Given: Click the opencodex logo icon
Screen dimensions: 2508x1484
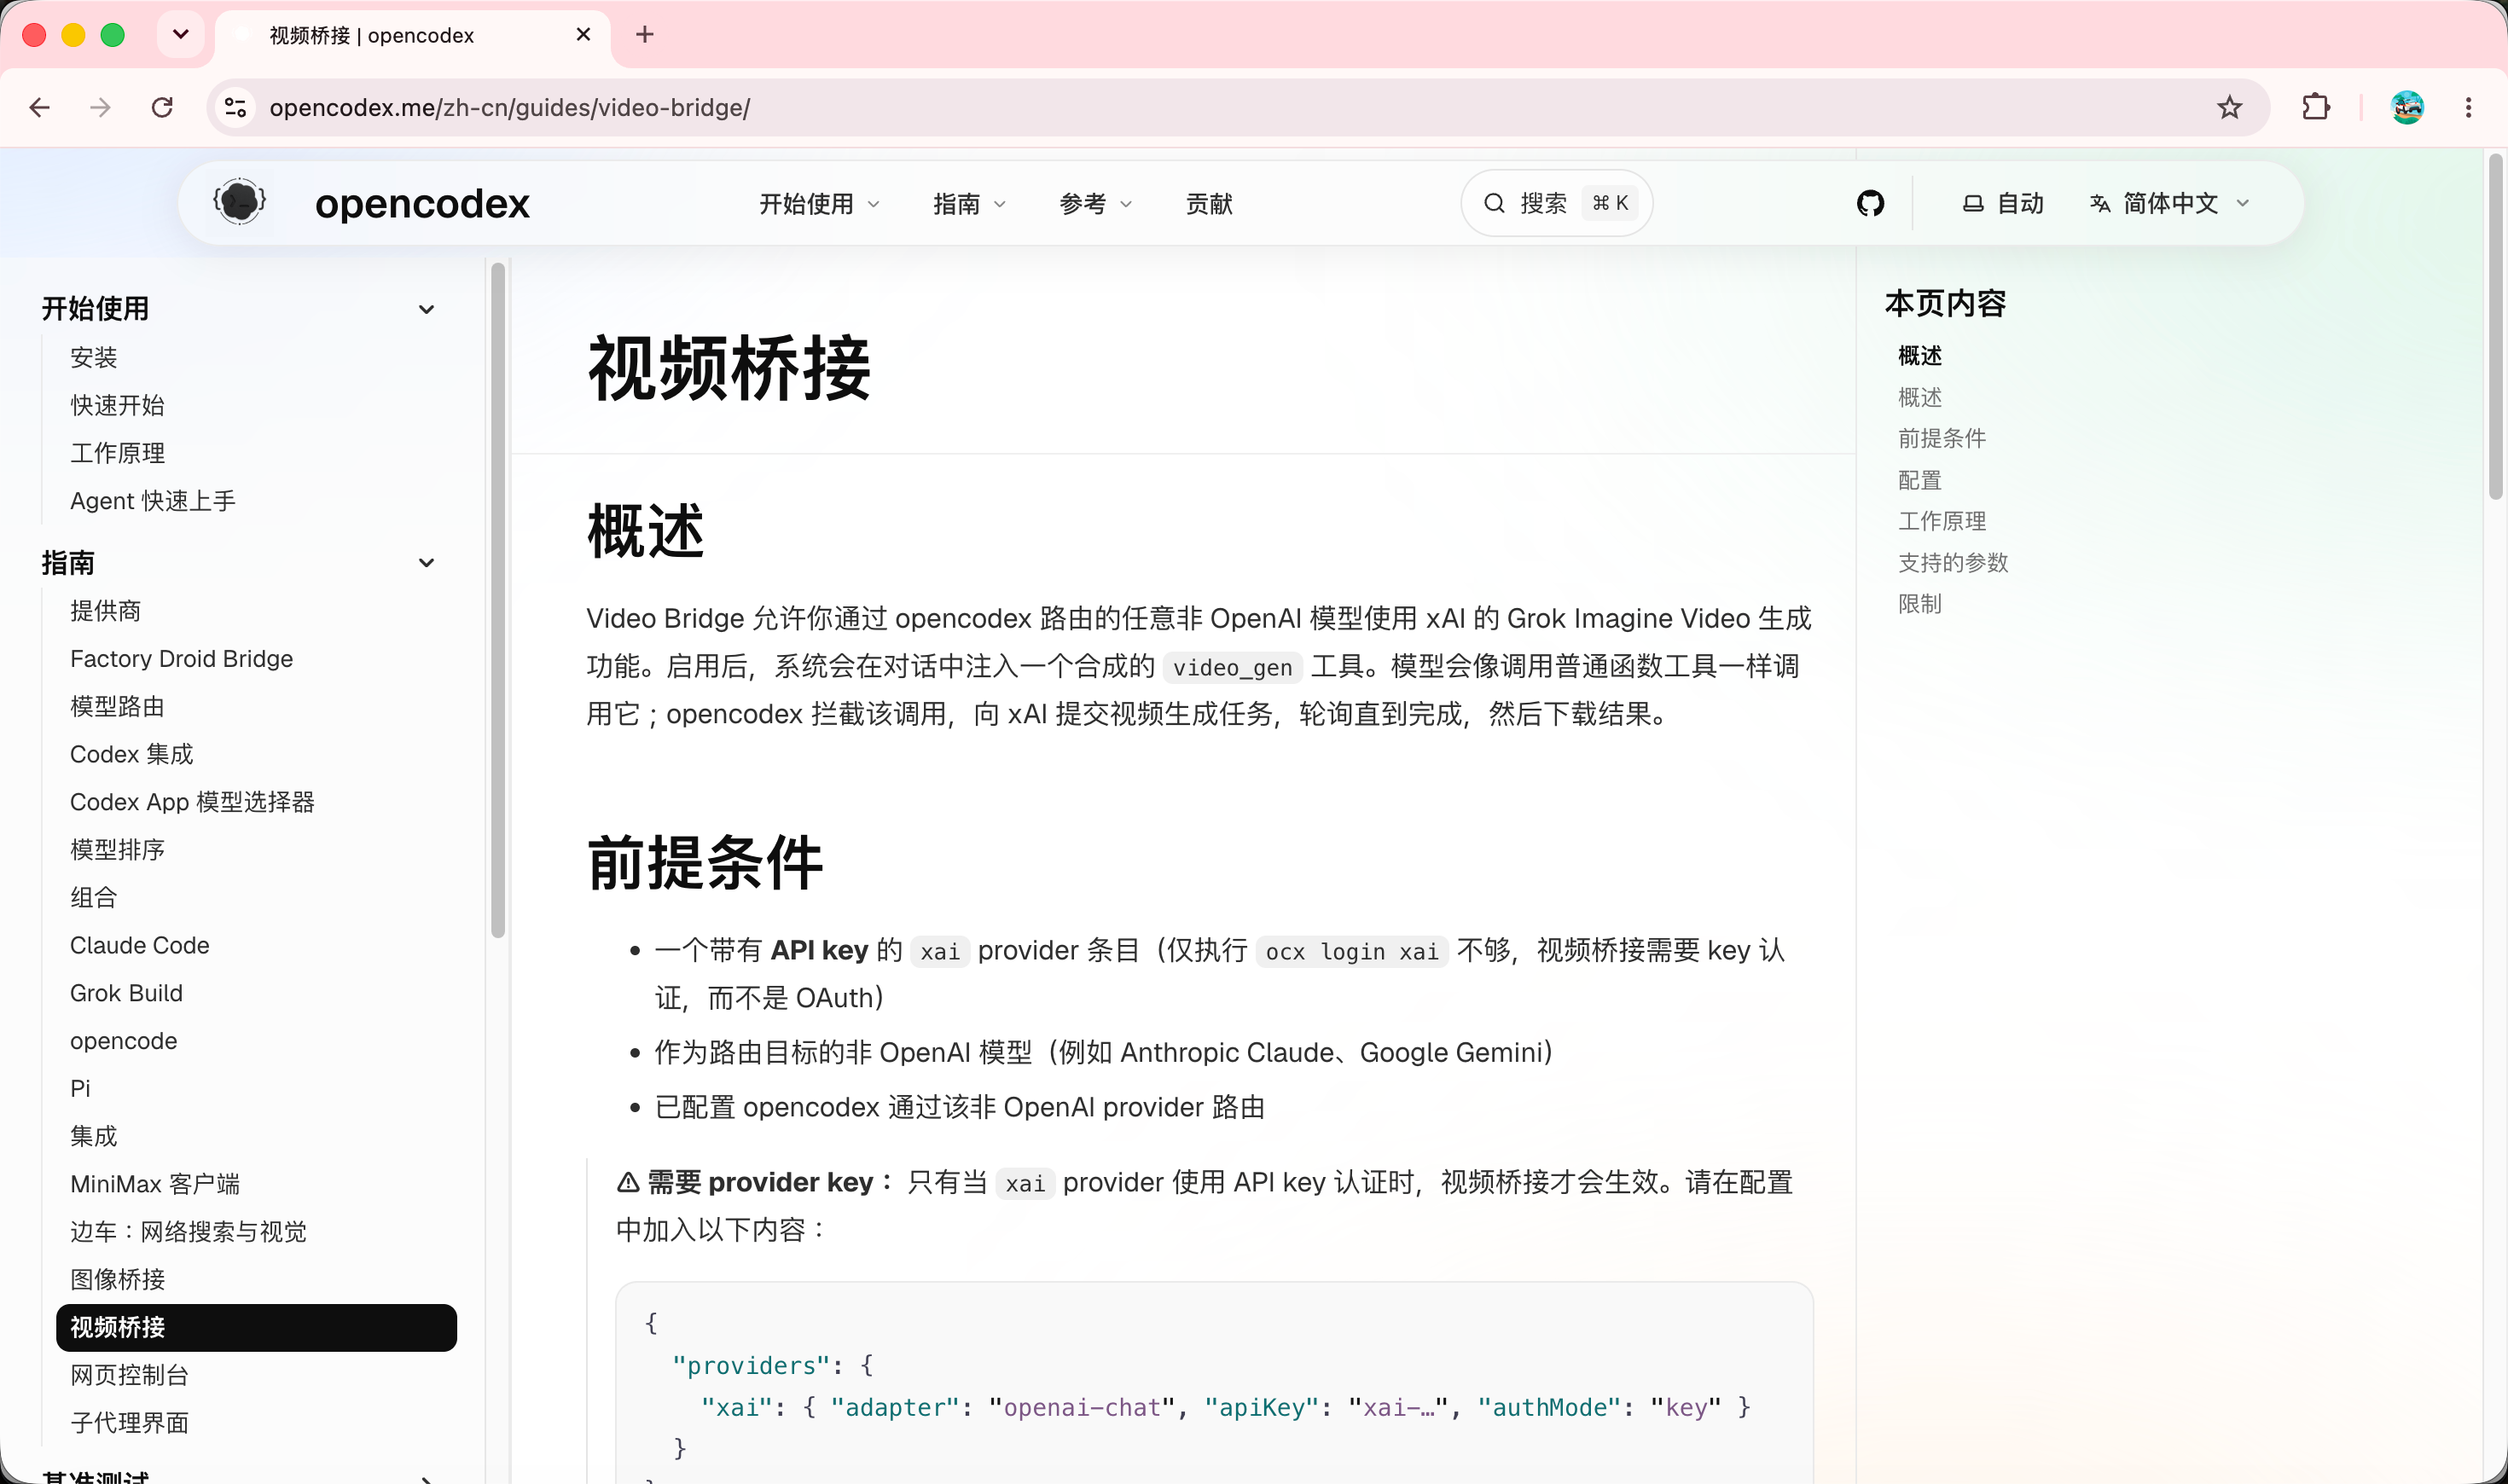Looking at the screenshot, I should point(240,203).
